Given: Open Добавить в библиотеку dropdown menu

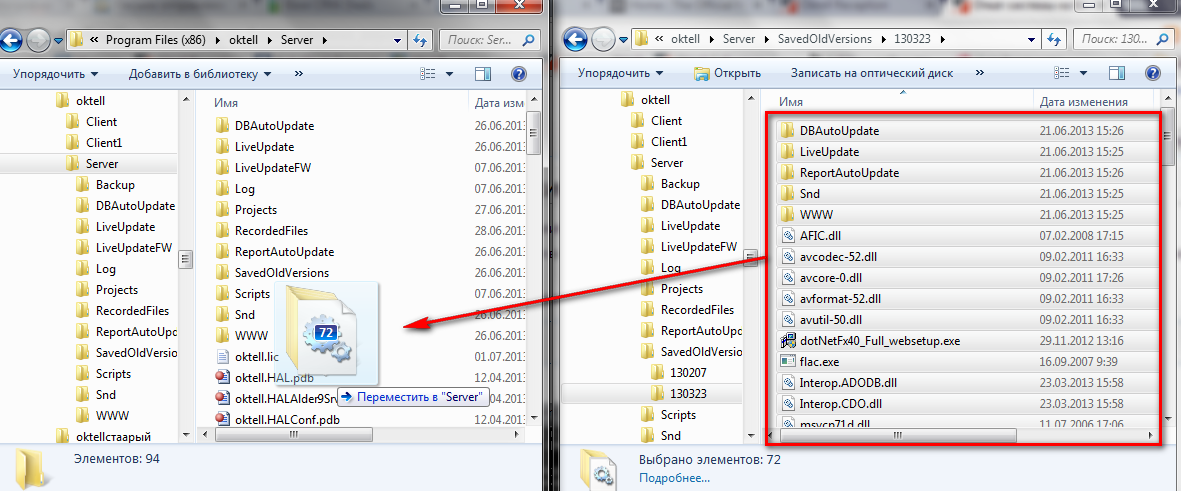Looking at the screenshot, I should [x=200, y=74].
